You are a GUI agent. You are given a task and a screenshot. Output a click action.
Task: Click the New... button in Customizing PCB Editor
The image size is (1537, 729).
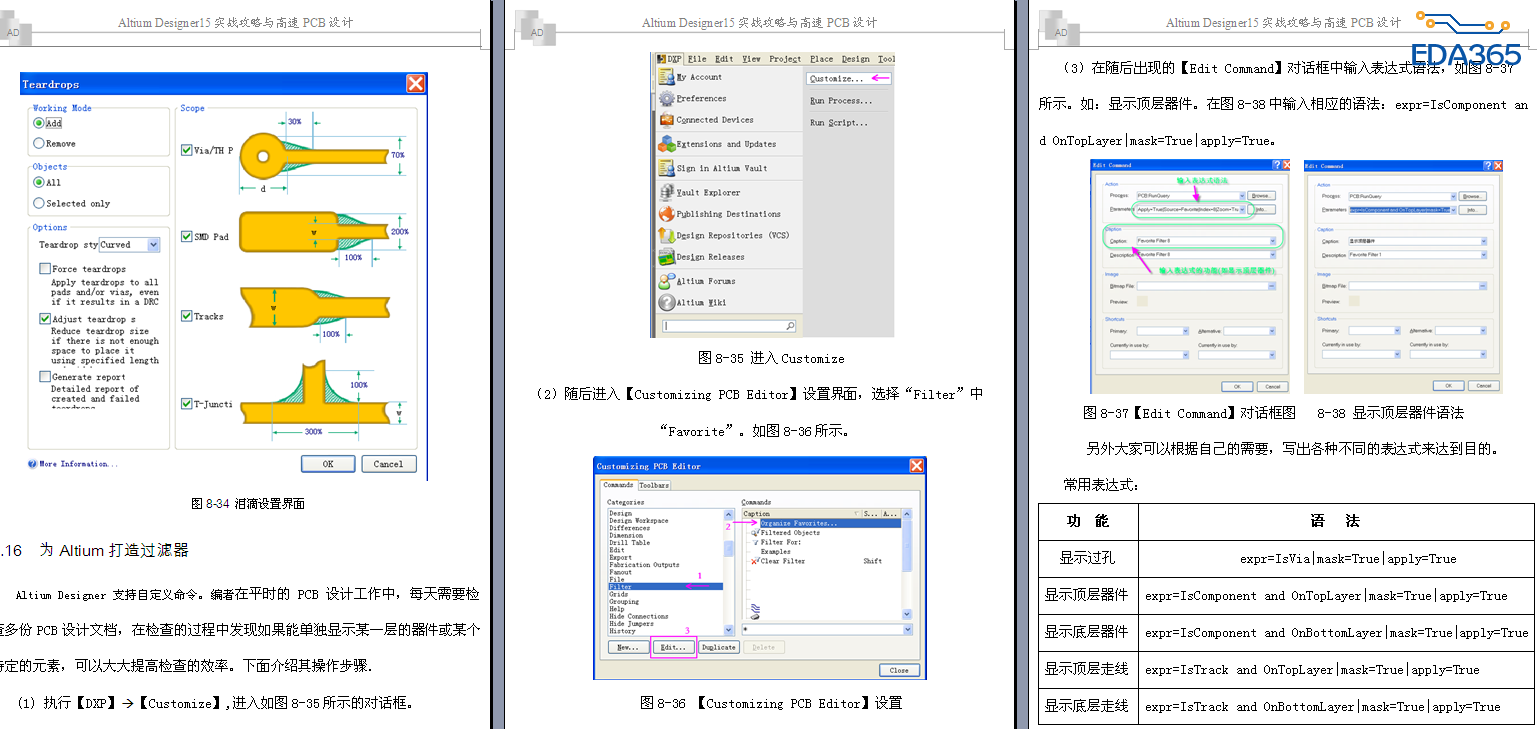[x=627, y=647]
